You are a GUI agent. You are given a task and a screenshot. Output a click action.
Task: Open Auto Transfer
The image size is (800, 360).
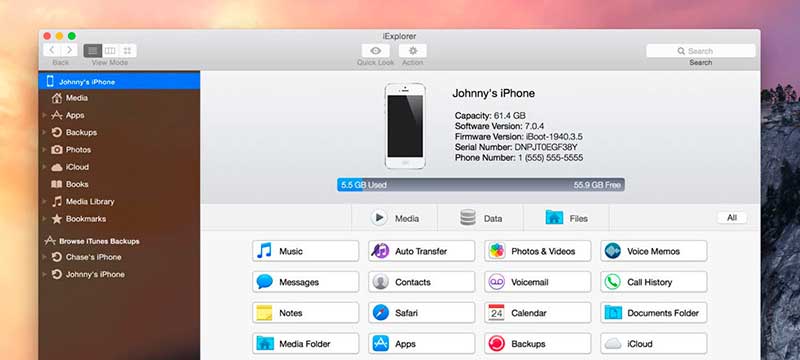tap(421, 251)
